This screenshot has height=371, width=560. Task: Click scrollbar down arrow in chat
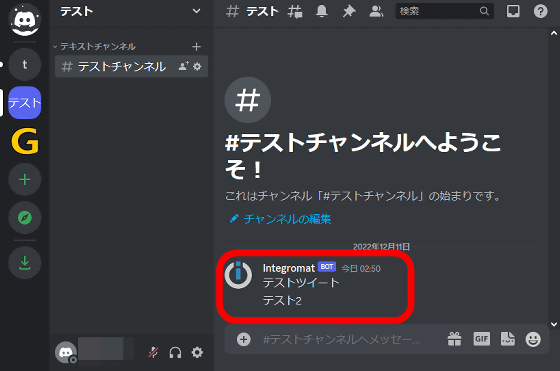point(554,324)
